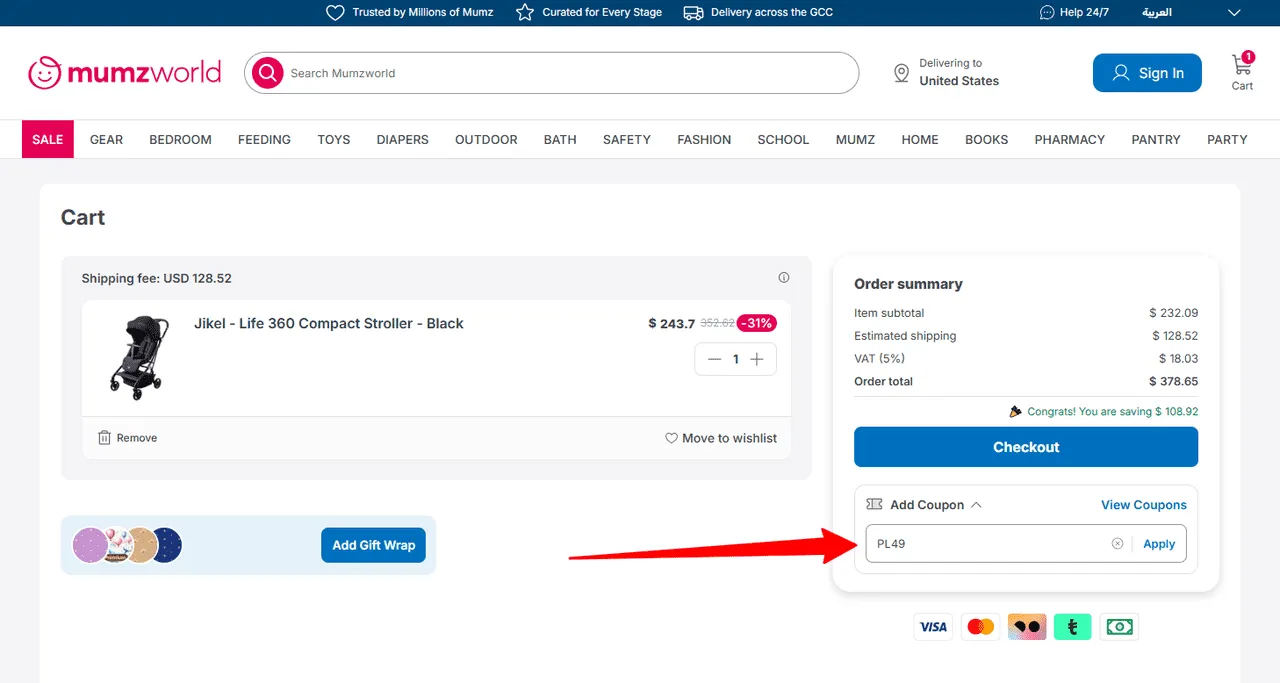Click the cash on delivery payment icon

click(1118, 626)
